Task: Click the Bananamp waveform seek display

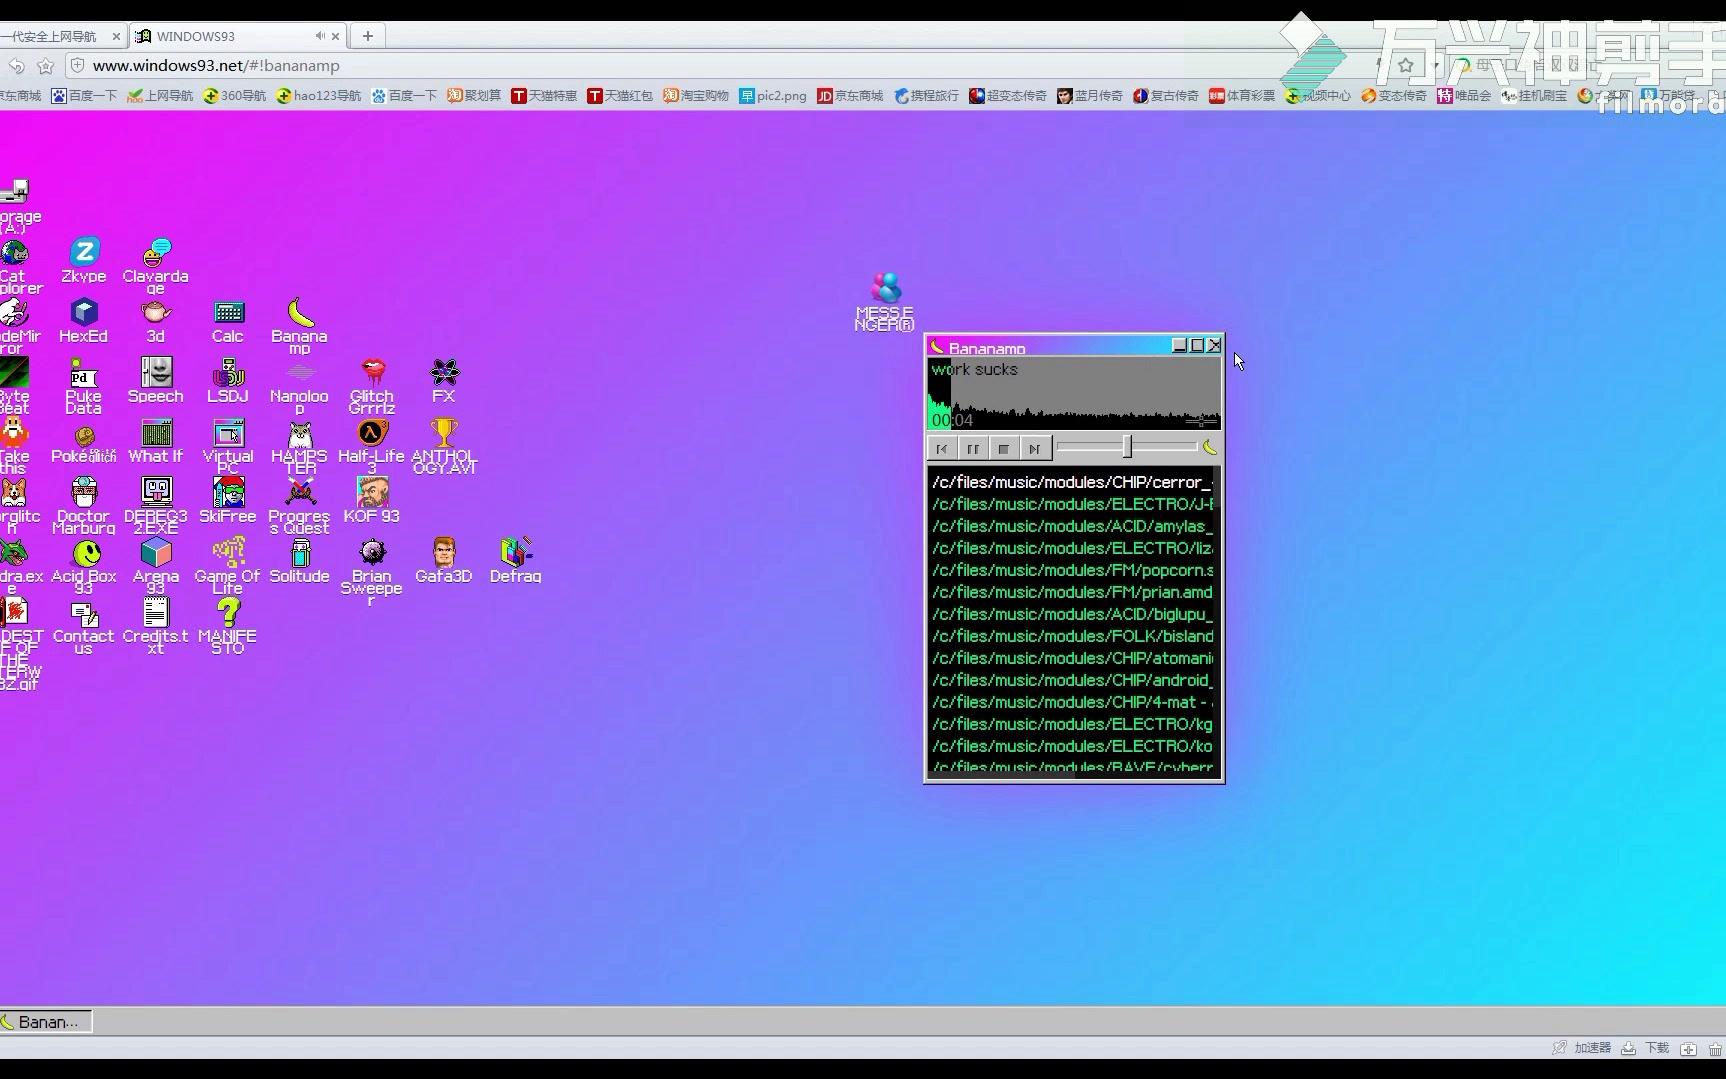Action: [1074, 394]
